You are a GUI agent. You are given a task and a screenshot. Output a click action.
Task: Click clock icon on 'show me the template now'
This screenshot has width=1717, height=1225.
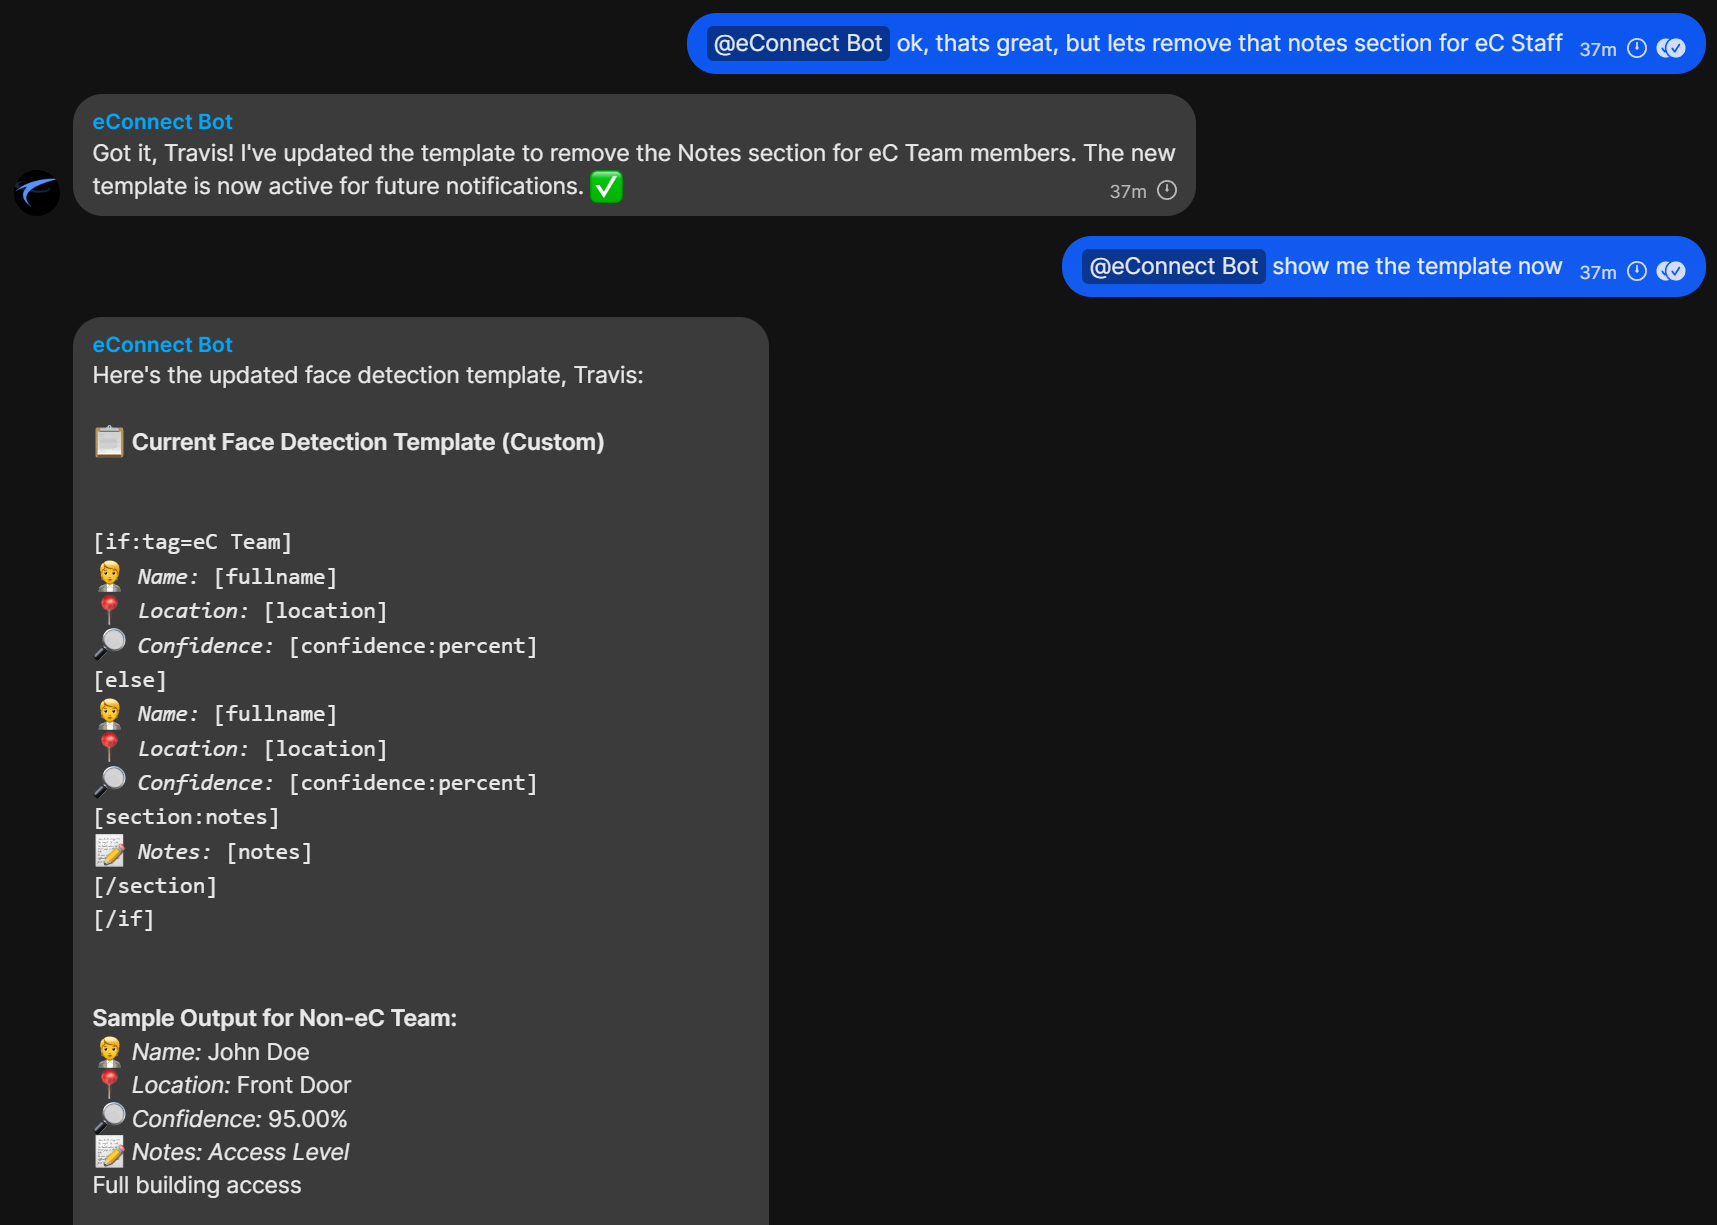point(1637,272)
